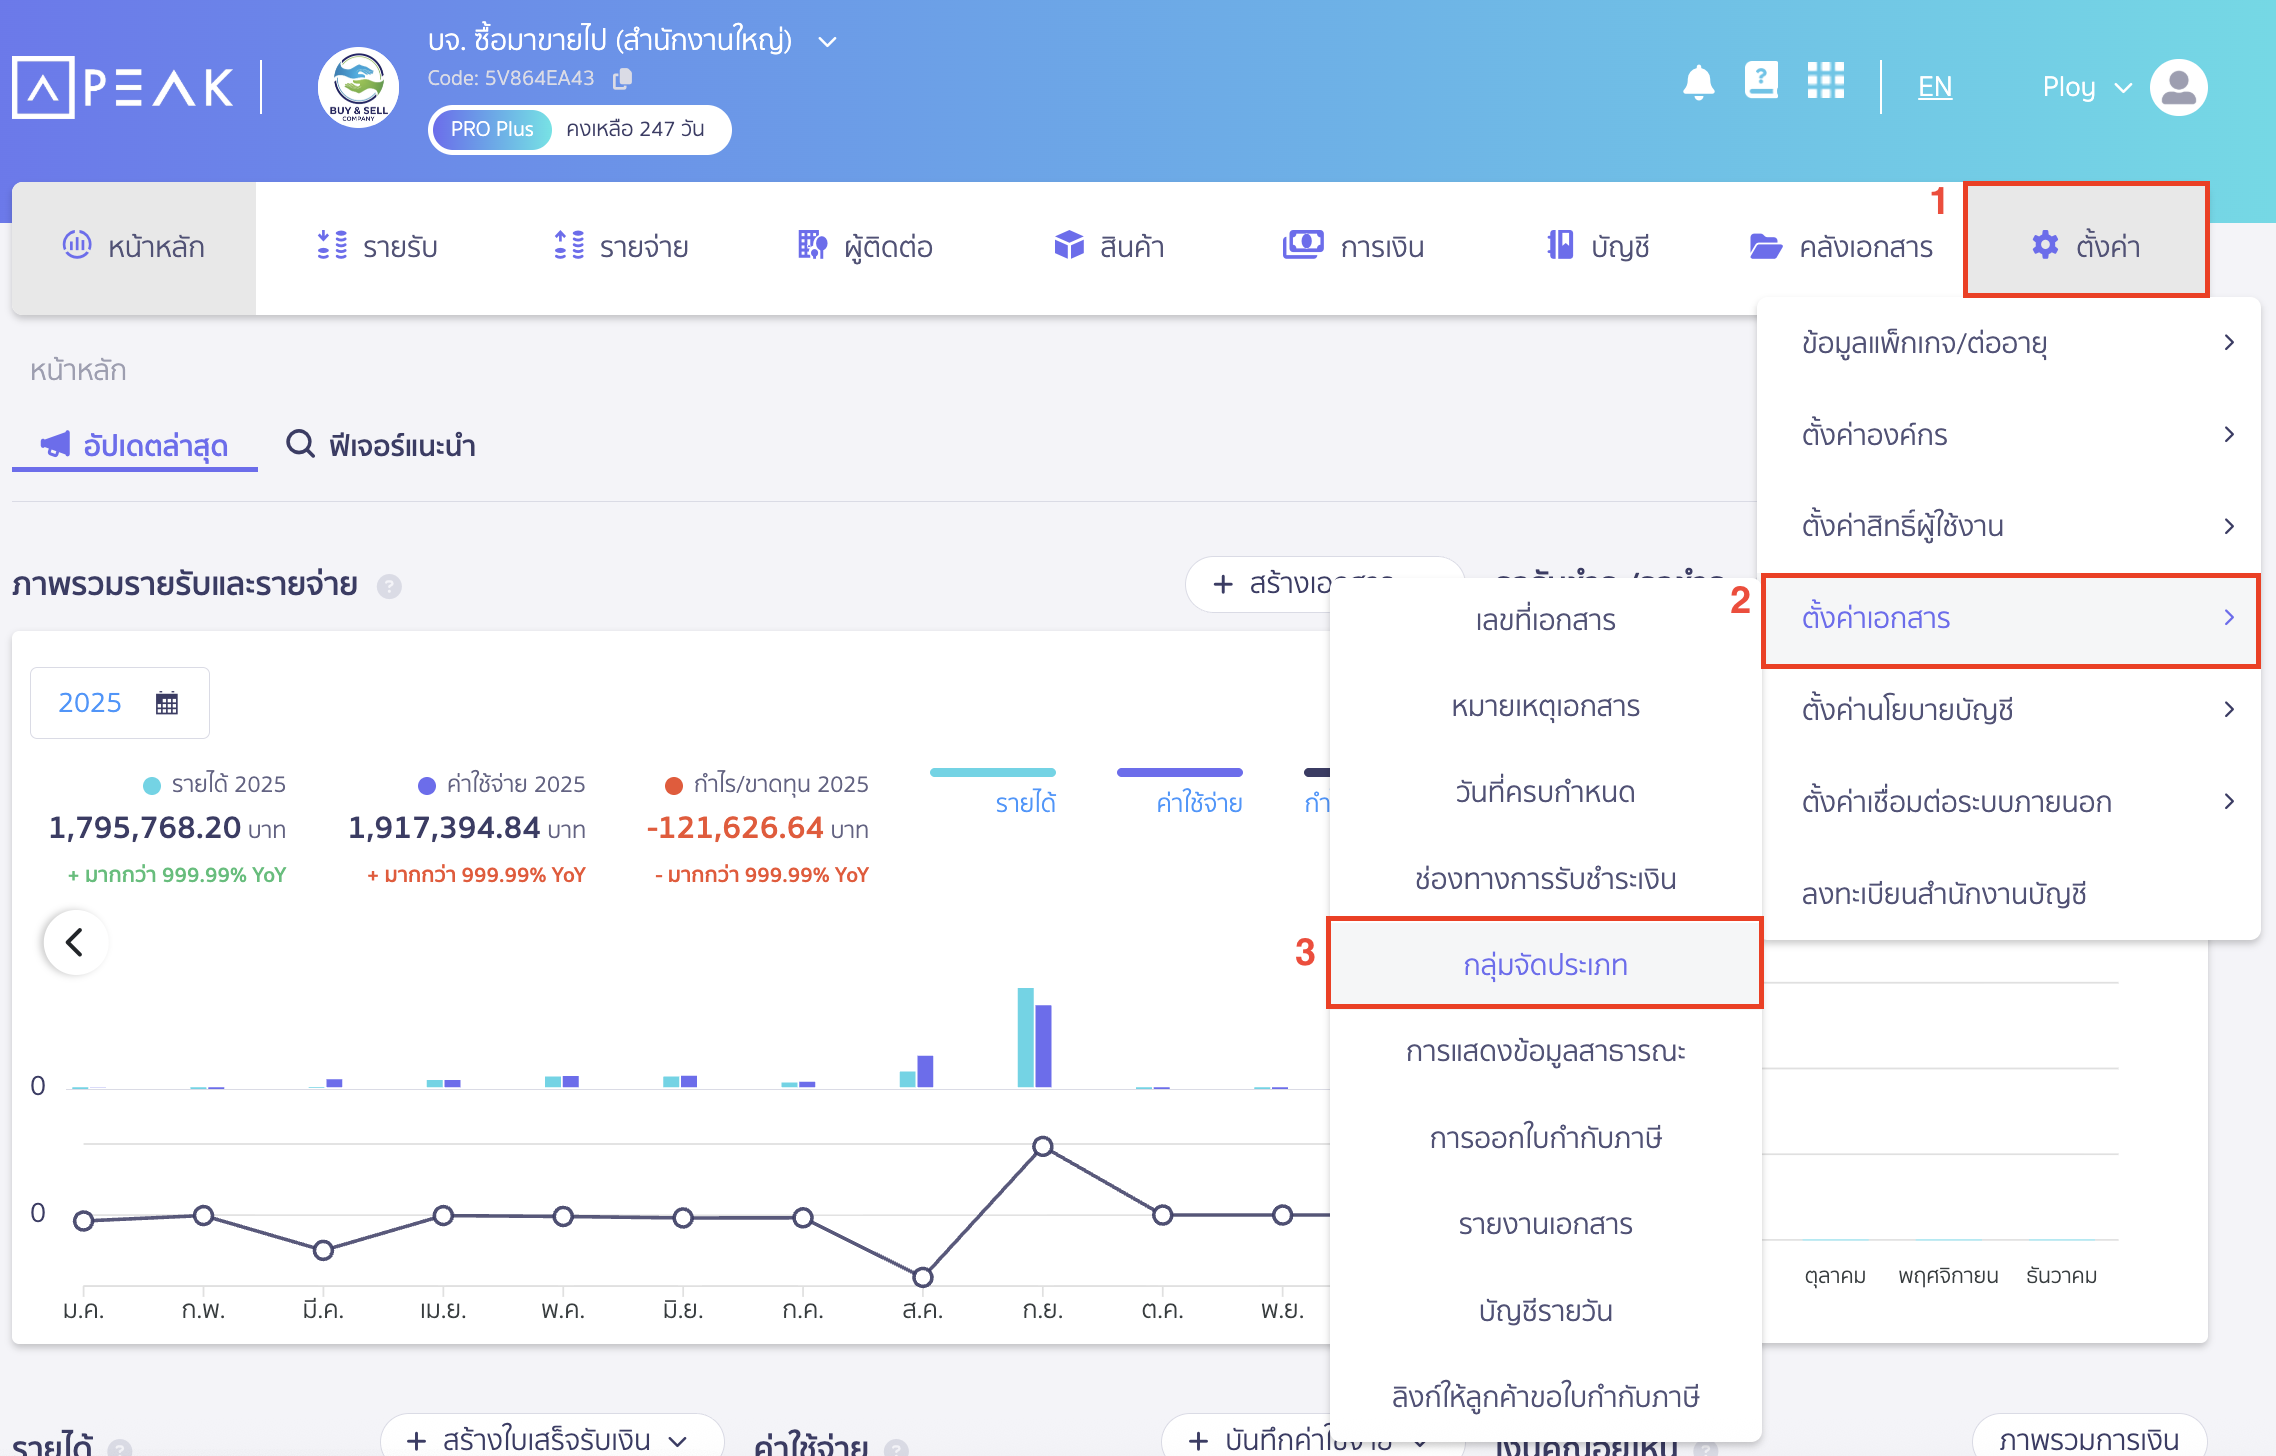This screenshot has width=2276, height=1456.
Task: Click the chart's left navigation arrow
Action: tap(74, 941)
